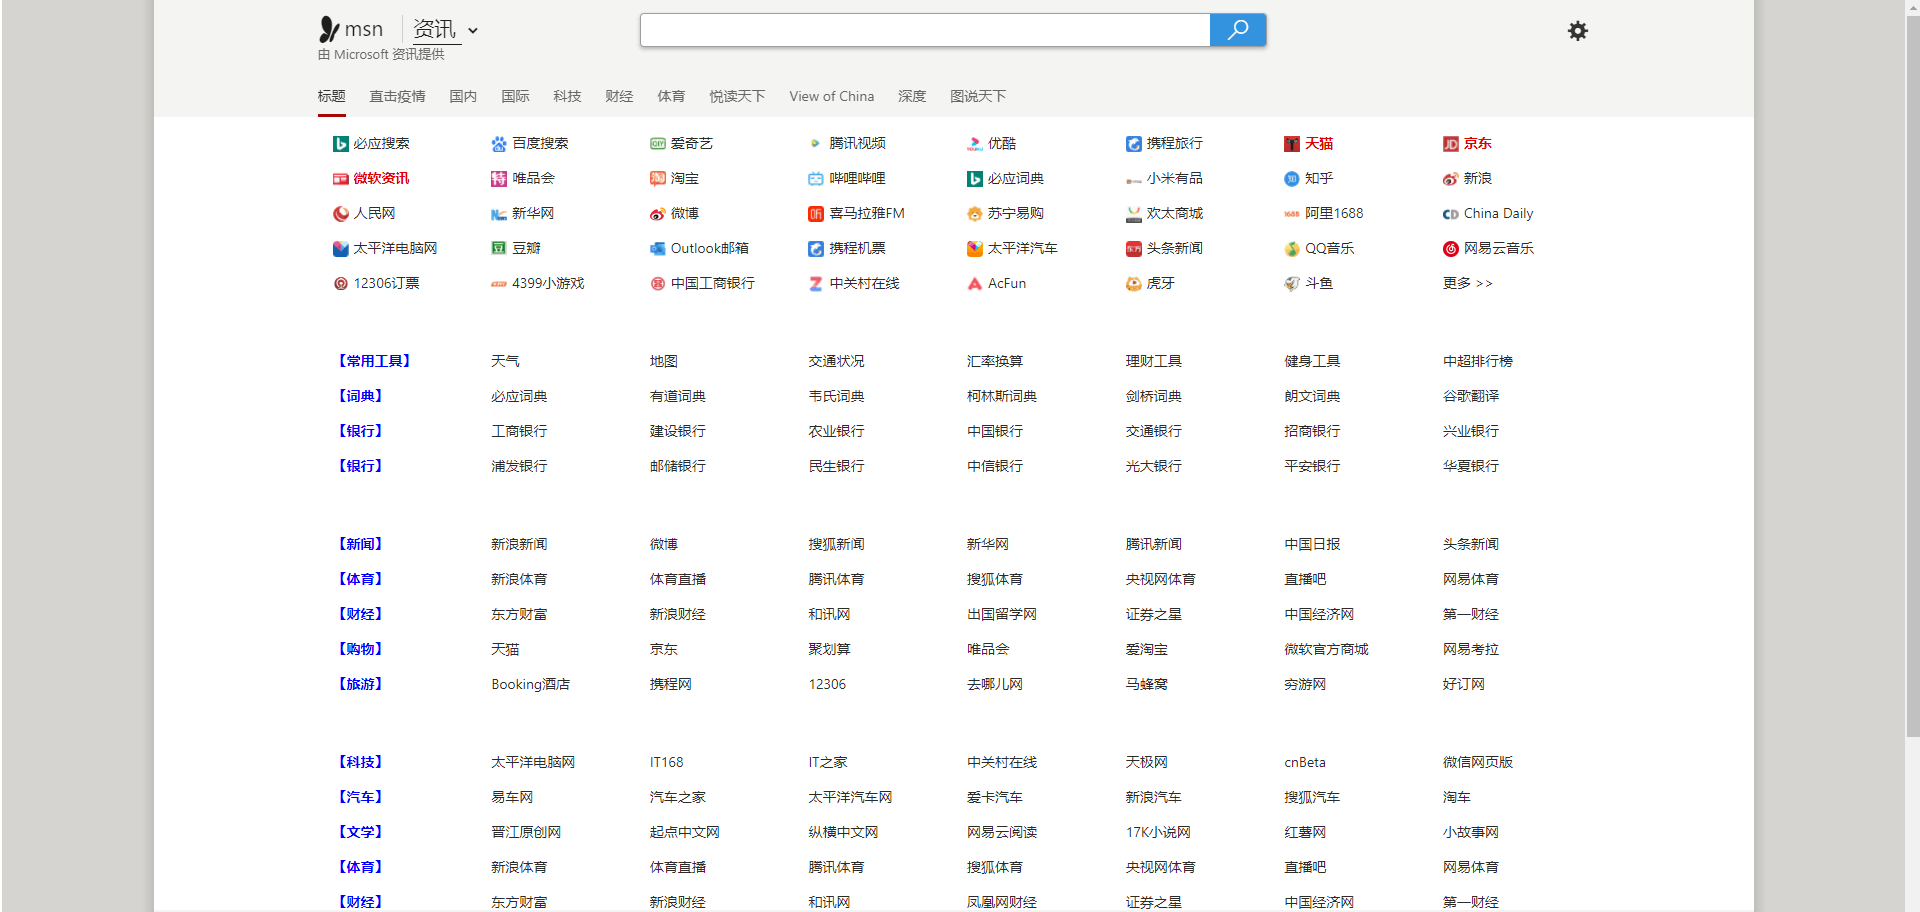Click the 【常用工具】 category link
This screenshot has height=912, width=1920.
(374, 362)
